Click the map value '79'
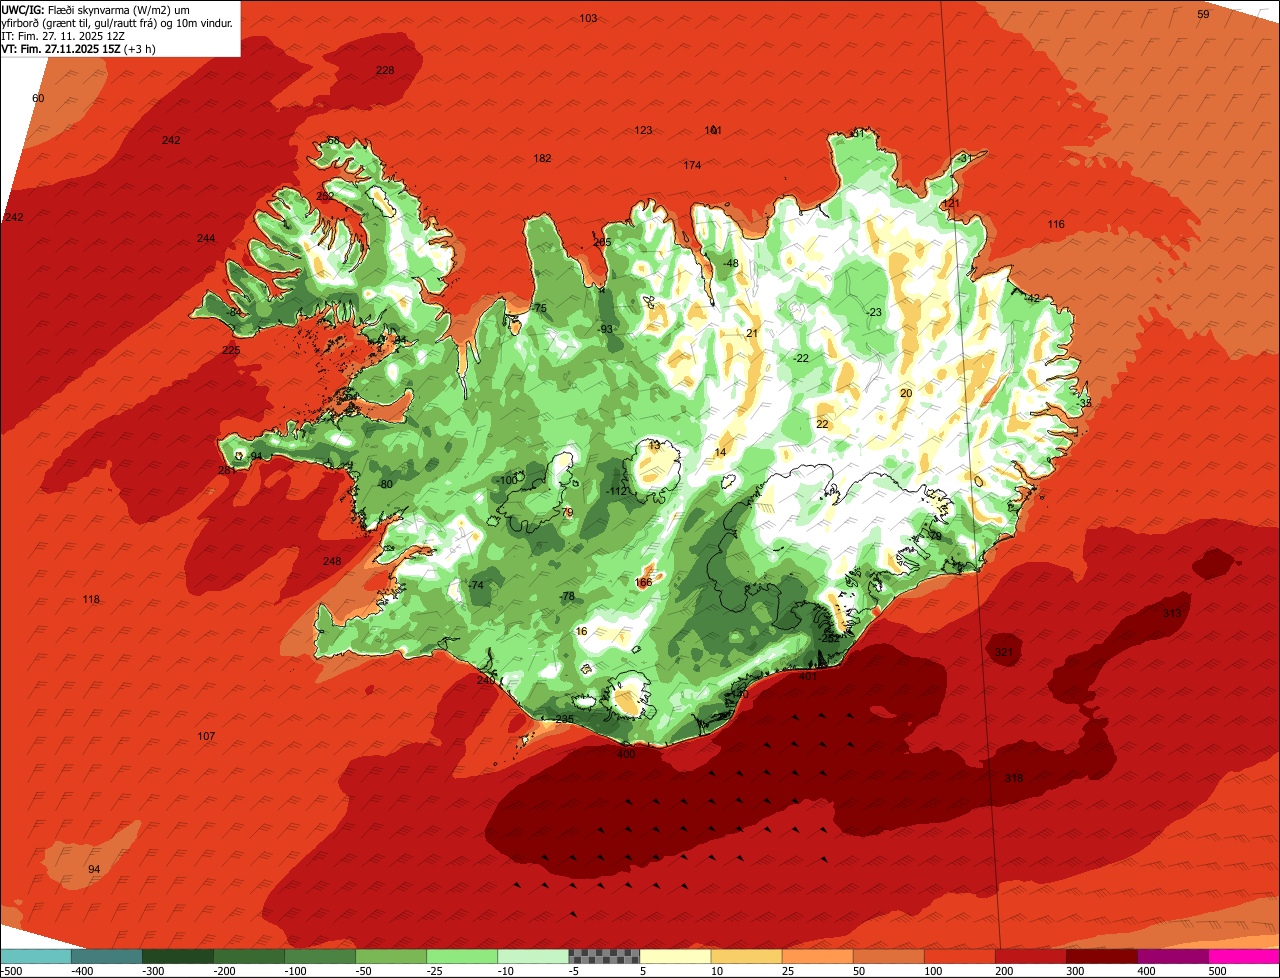Screen dimensions: 1280x978 coord(567,512)
